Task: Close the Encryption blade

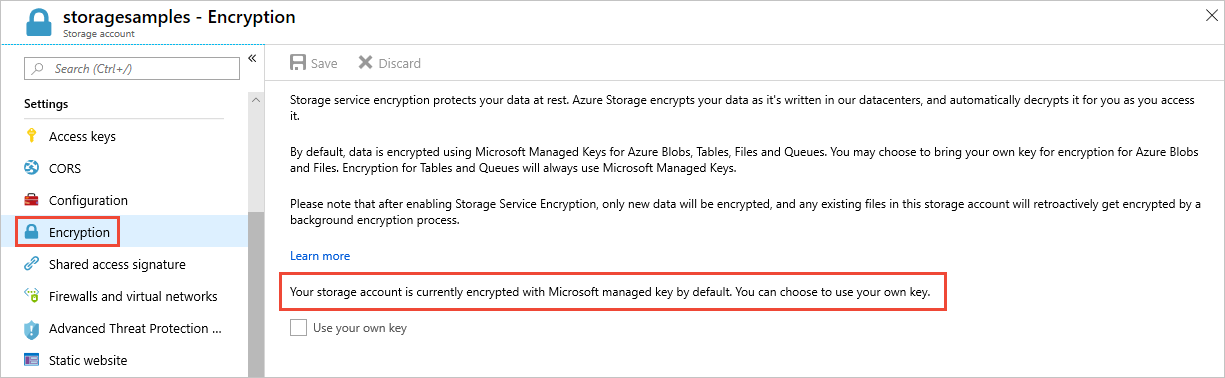Action: (x=1209, y=13)
